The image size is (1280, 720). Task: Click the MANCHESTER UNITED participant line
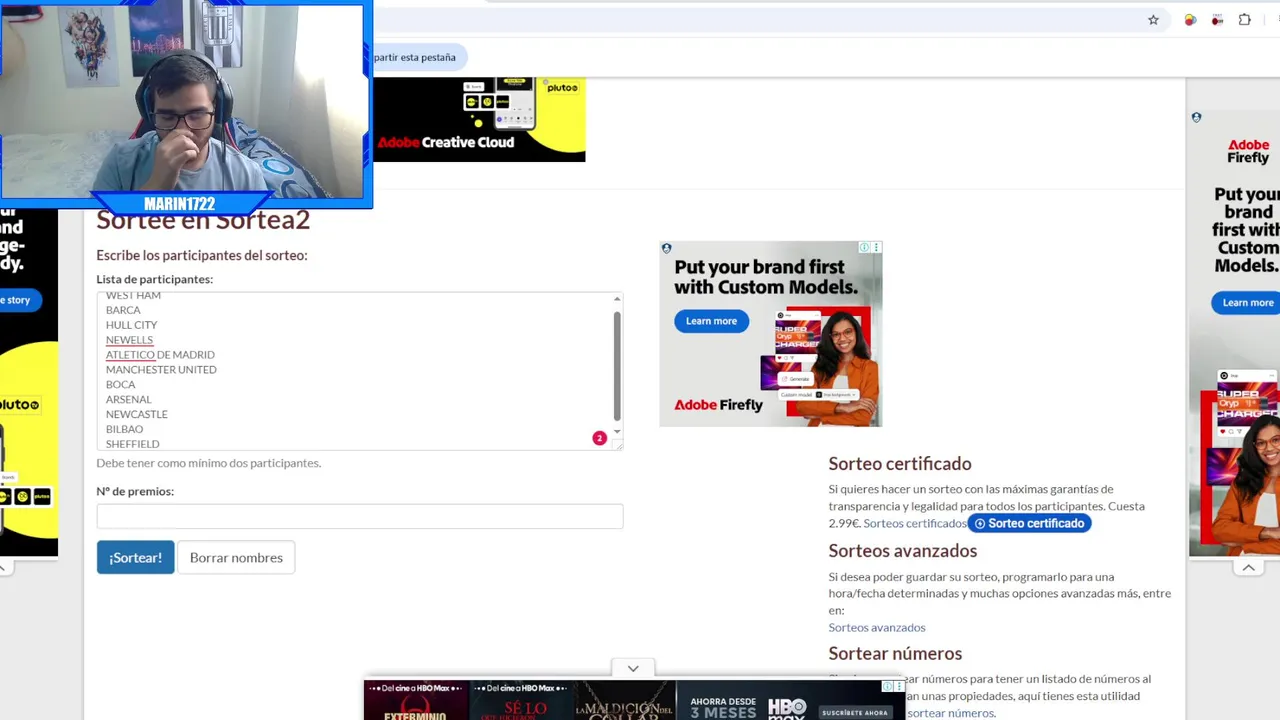coord(161,370)
